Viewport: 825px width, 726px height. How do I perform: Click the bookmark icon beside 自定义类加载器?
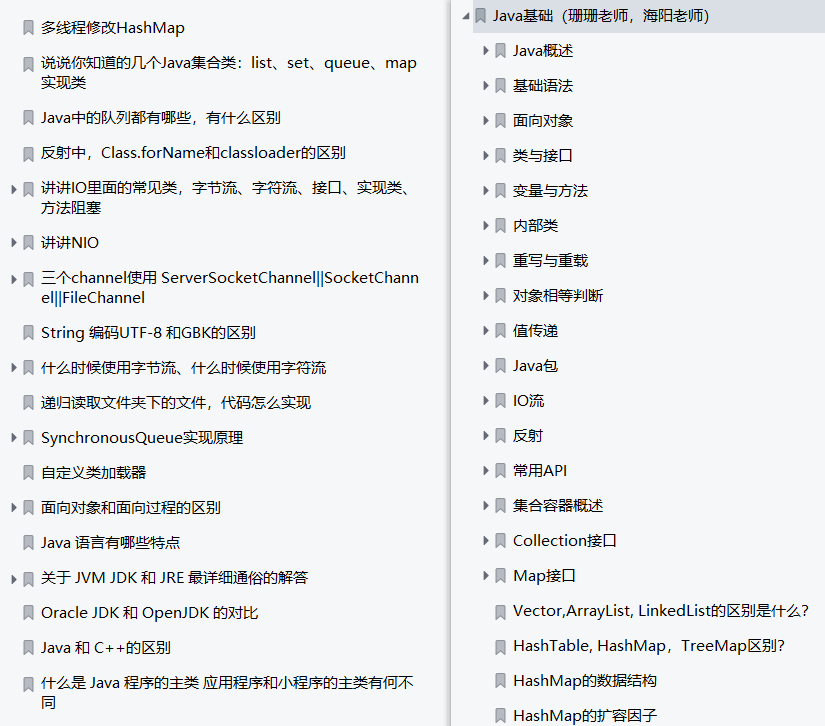[x=28, y=473]
